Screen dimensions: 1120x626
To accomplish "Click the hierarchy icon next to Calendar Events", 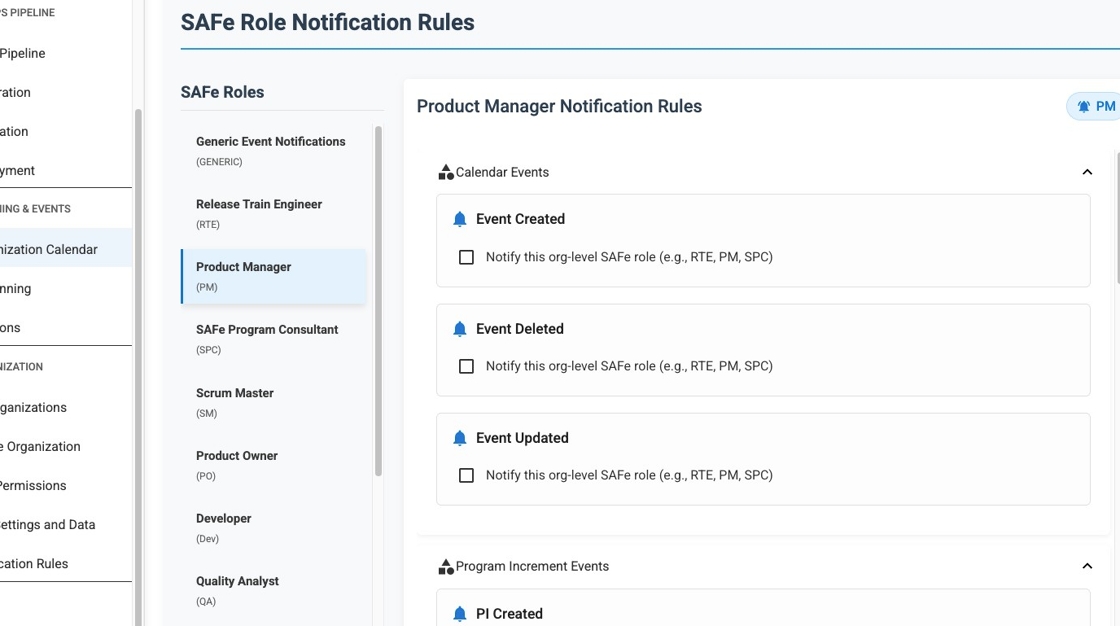I will [444, 170].
